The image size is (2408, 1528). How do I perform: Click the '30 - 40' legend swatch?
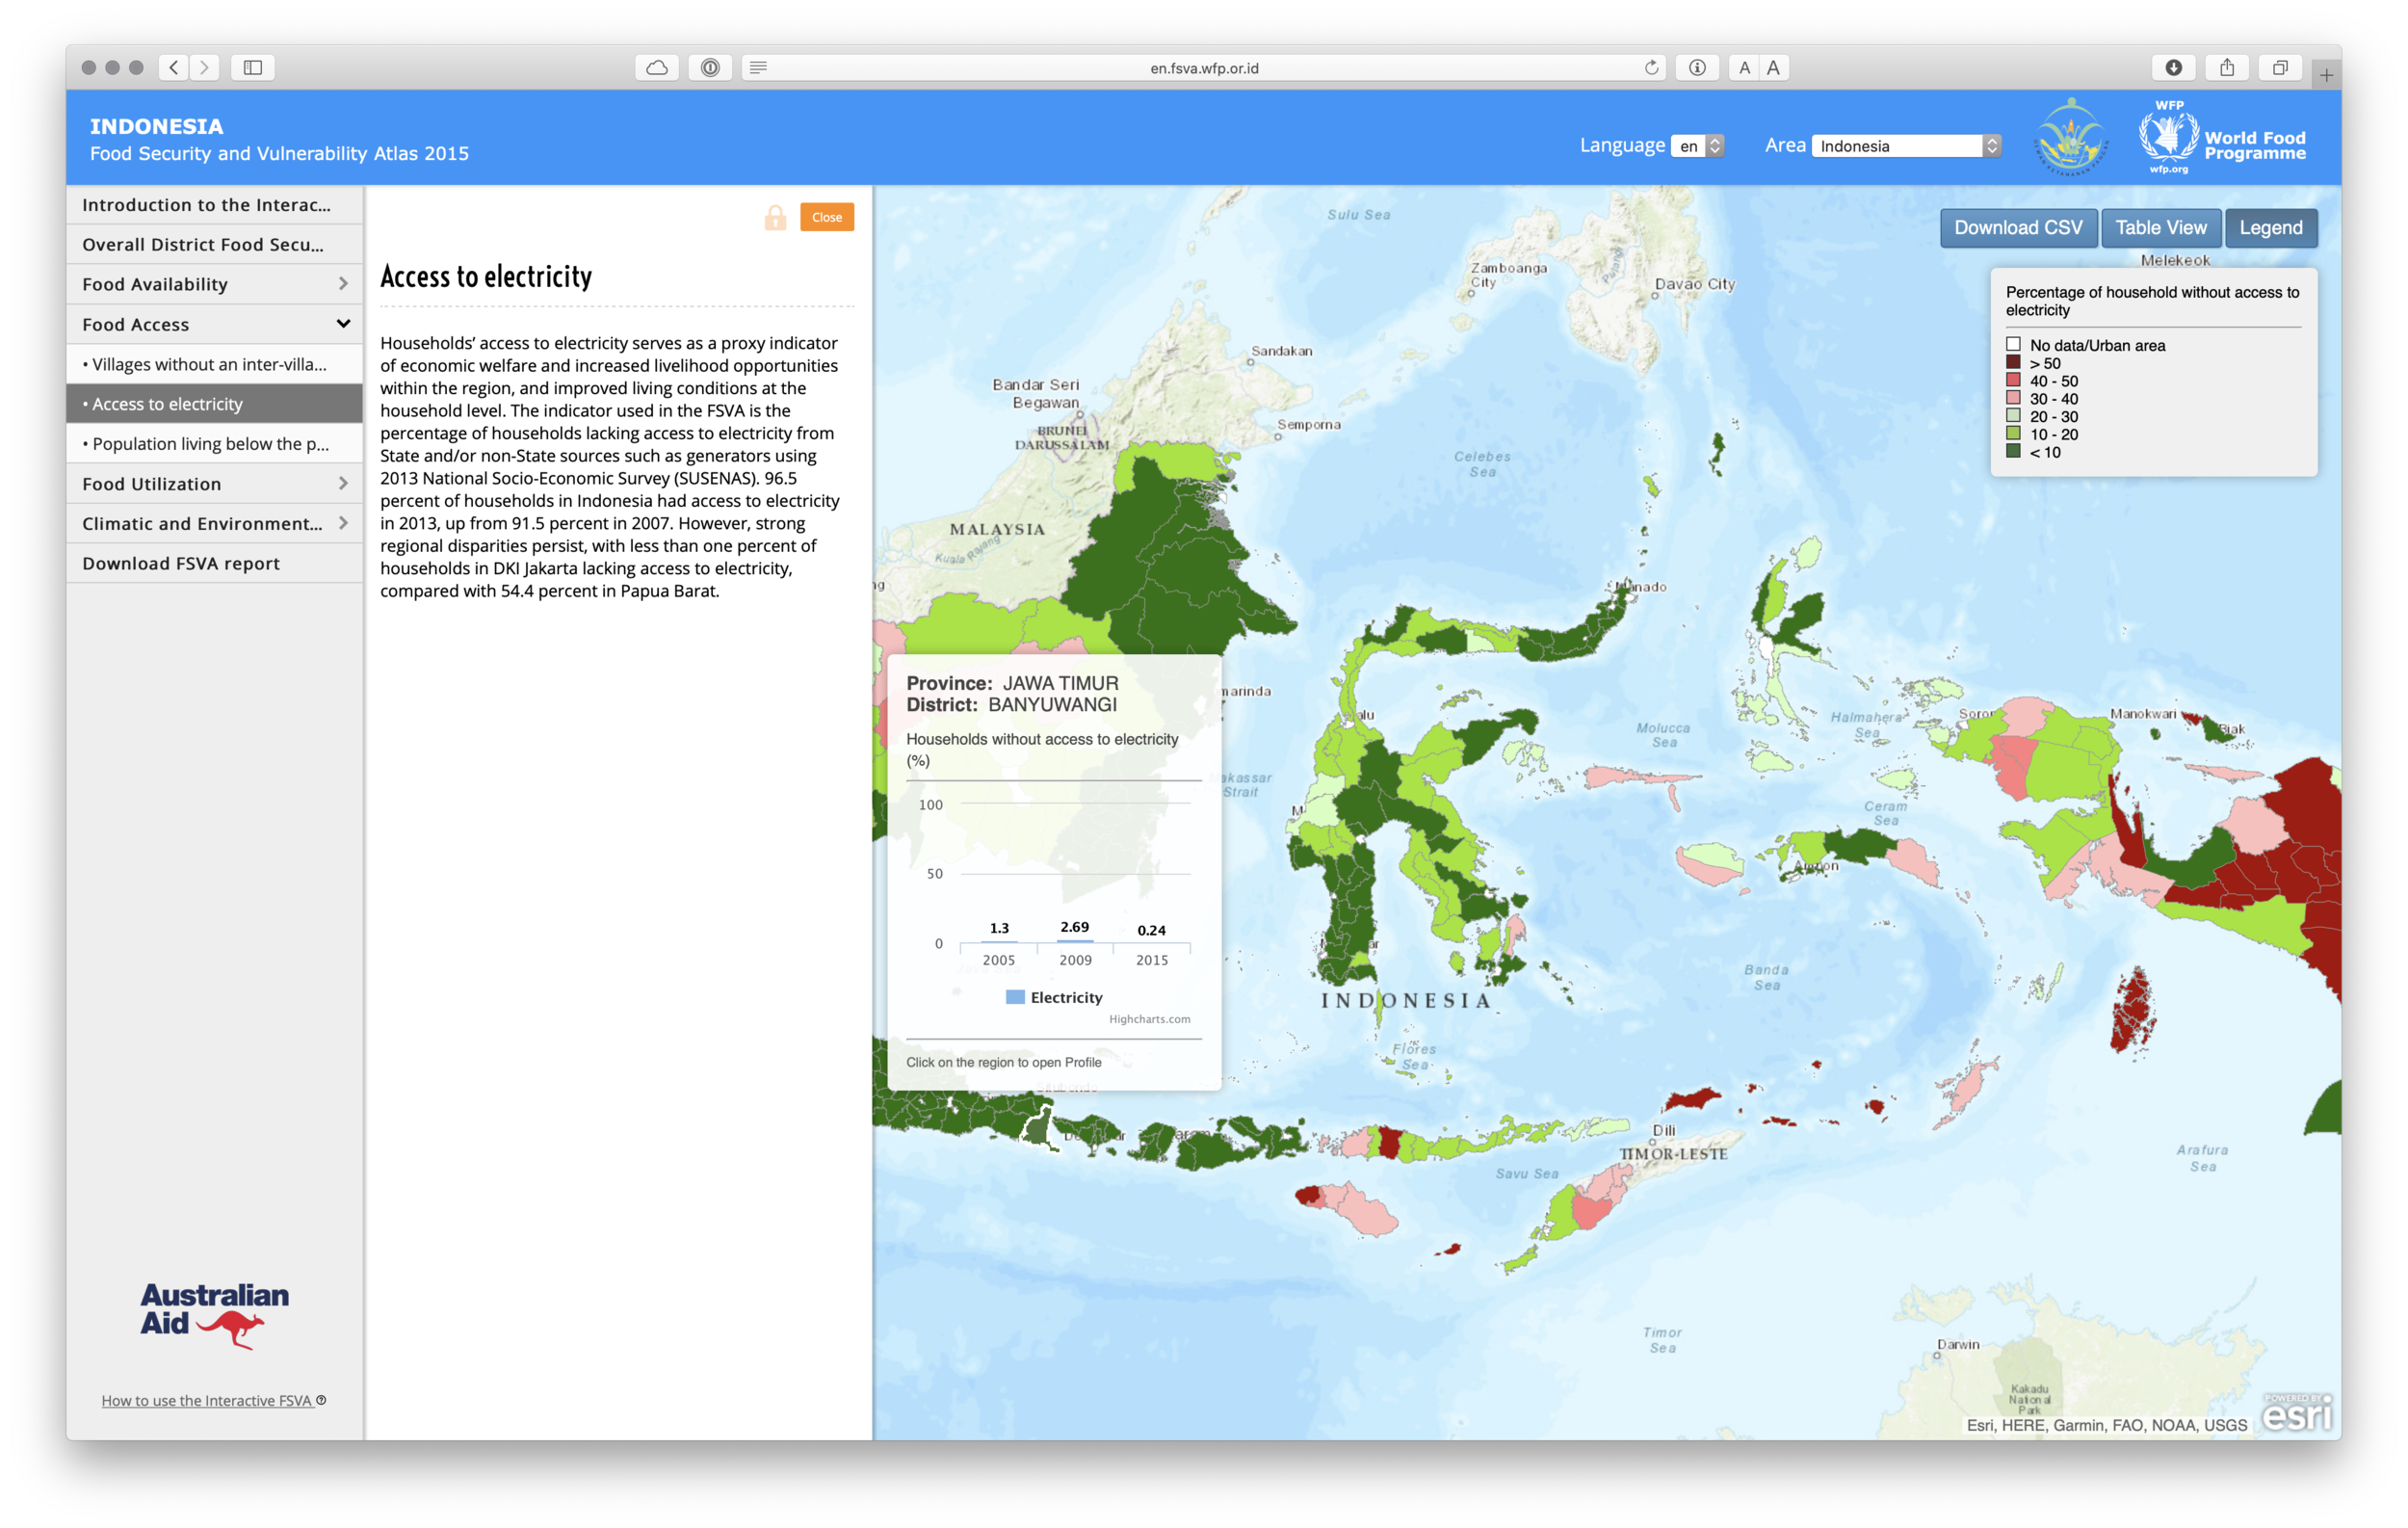(2013, 398)
